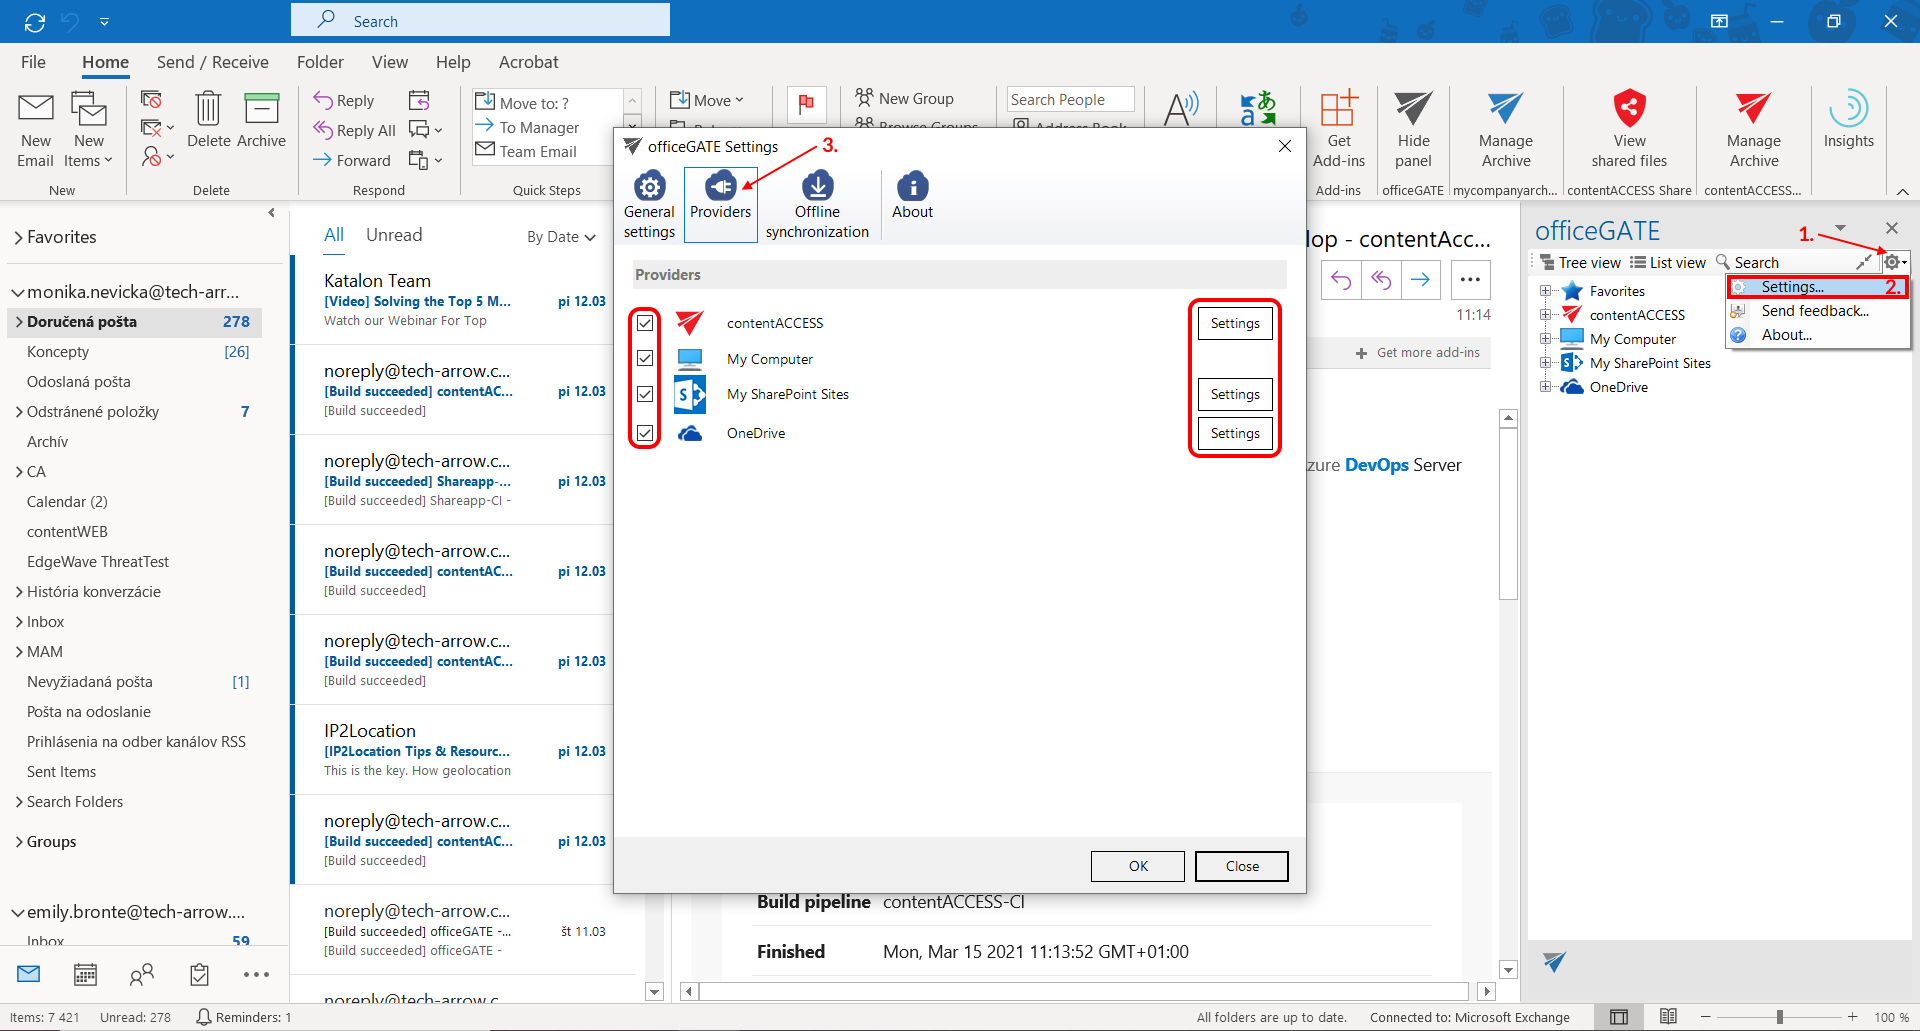Select Send feedback from gear menu

tap(1814, 311)
